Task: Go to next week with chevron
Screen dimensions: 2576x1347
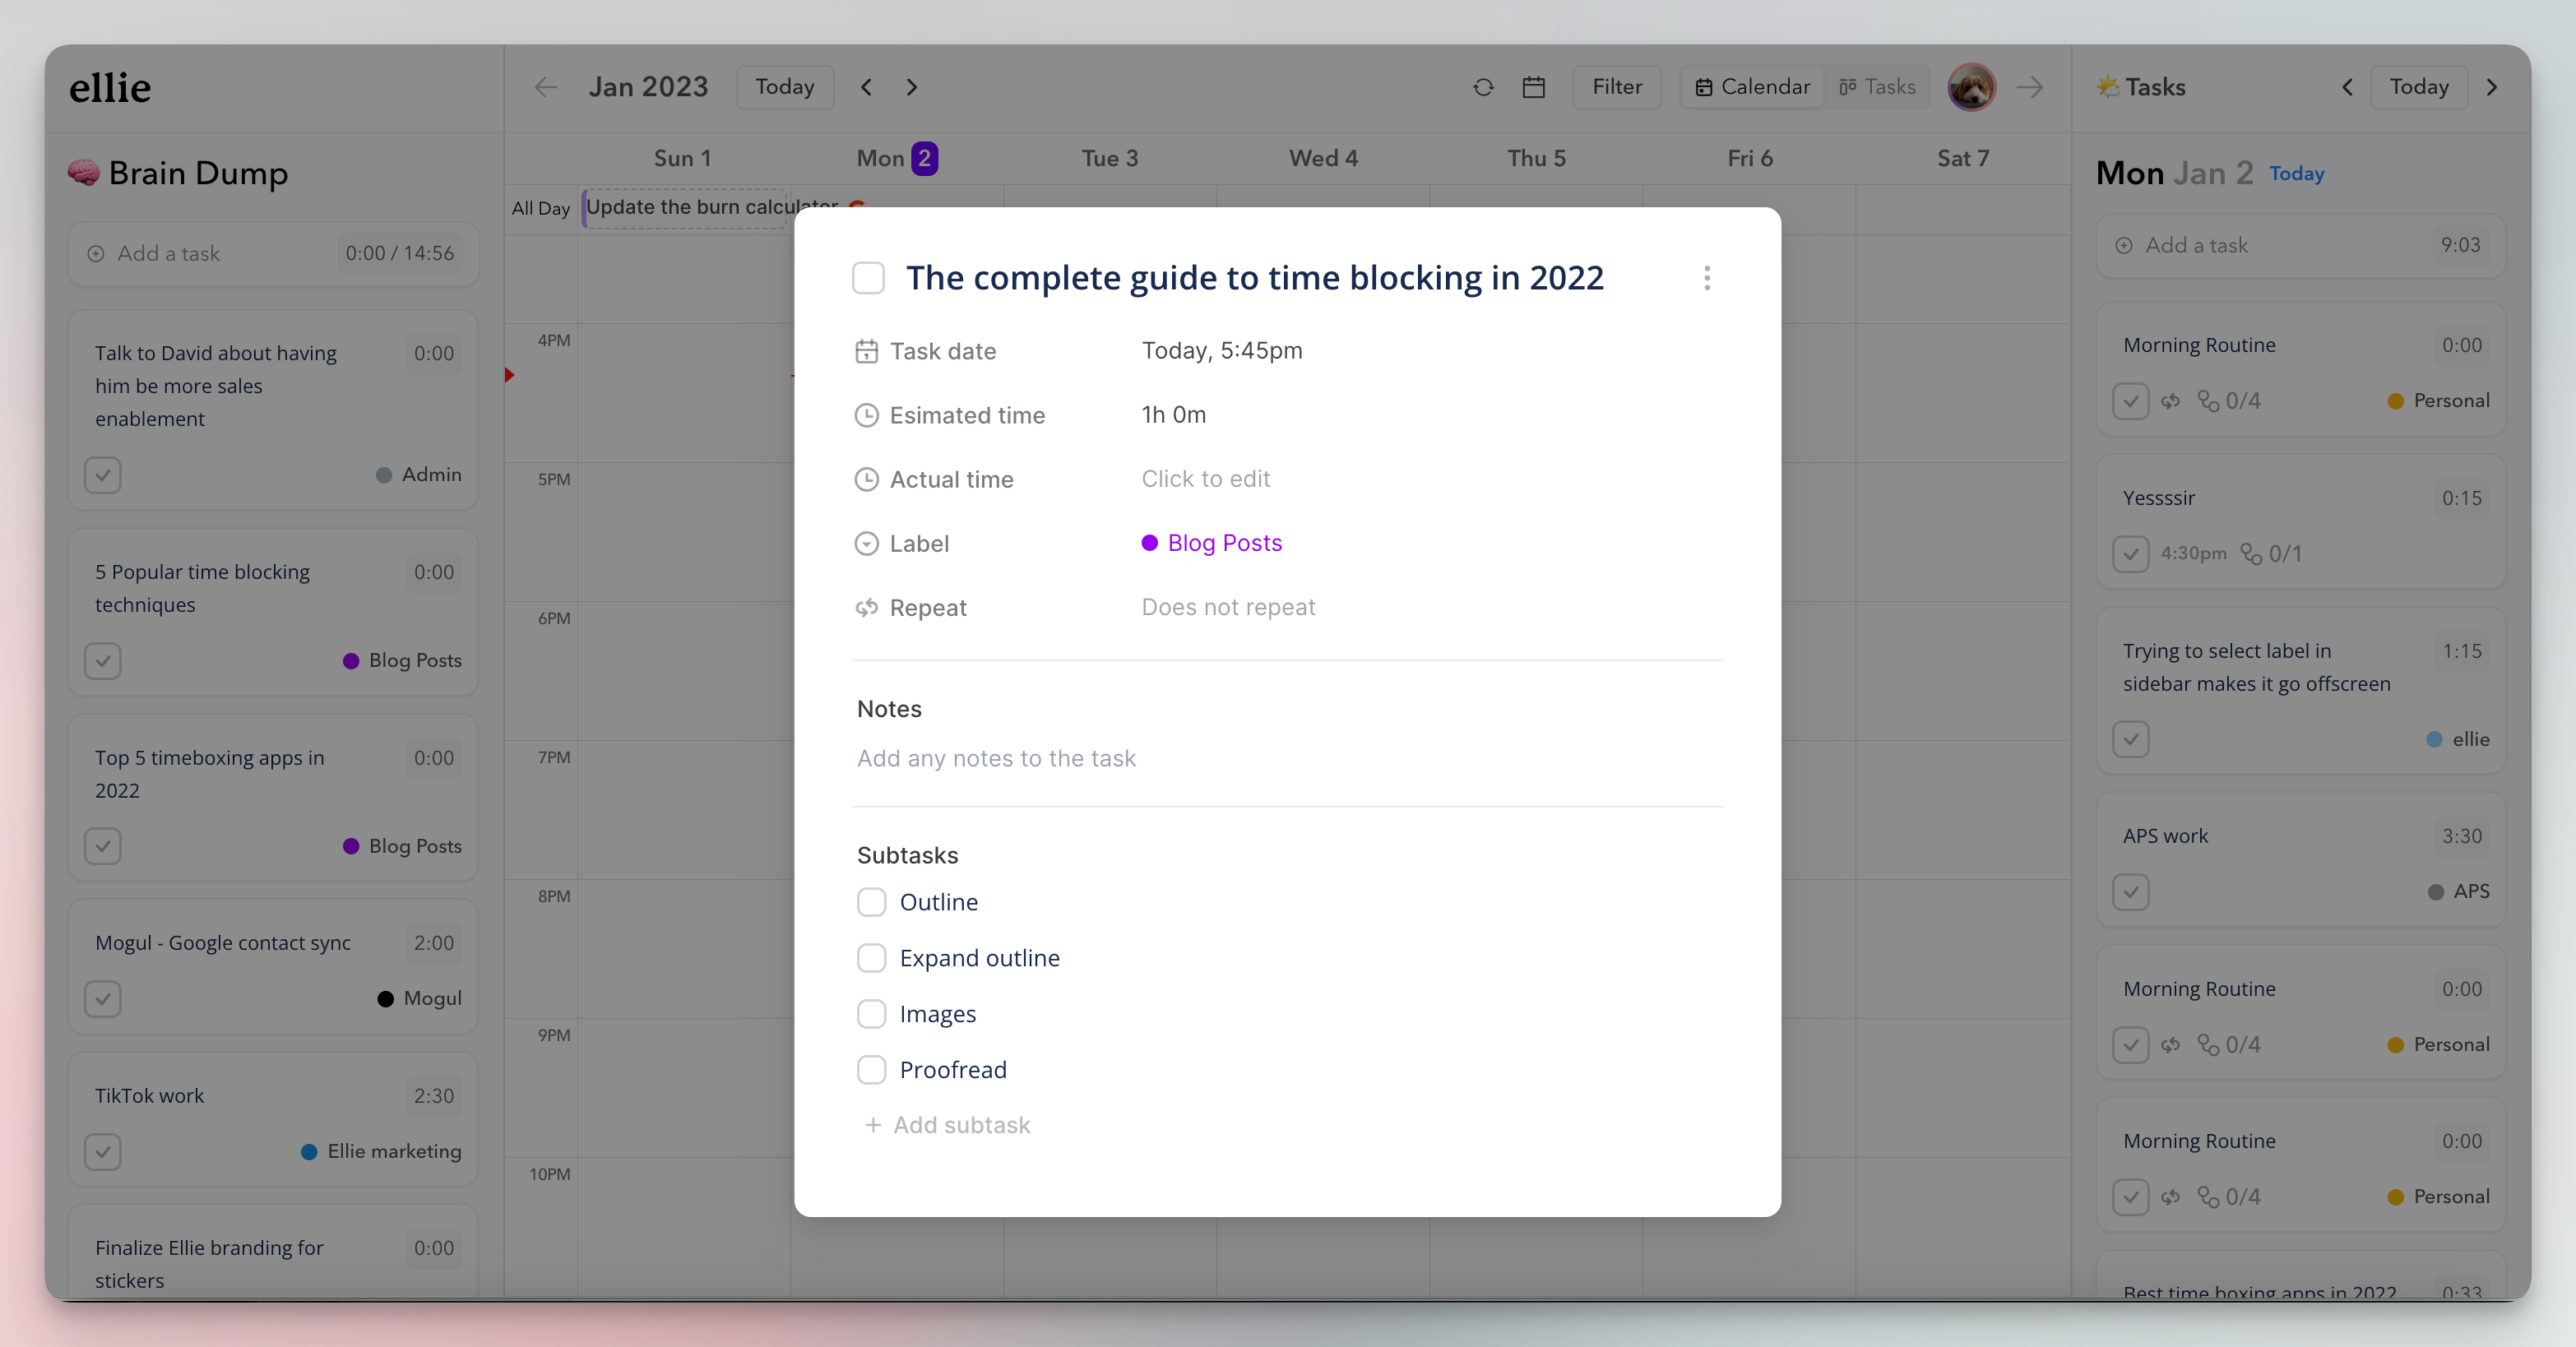Action: (911, 87)
